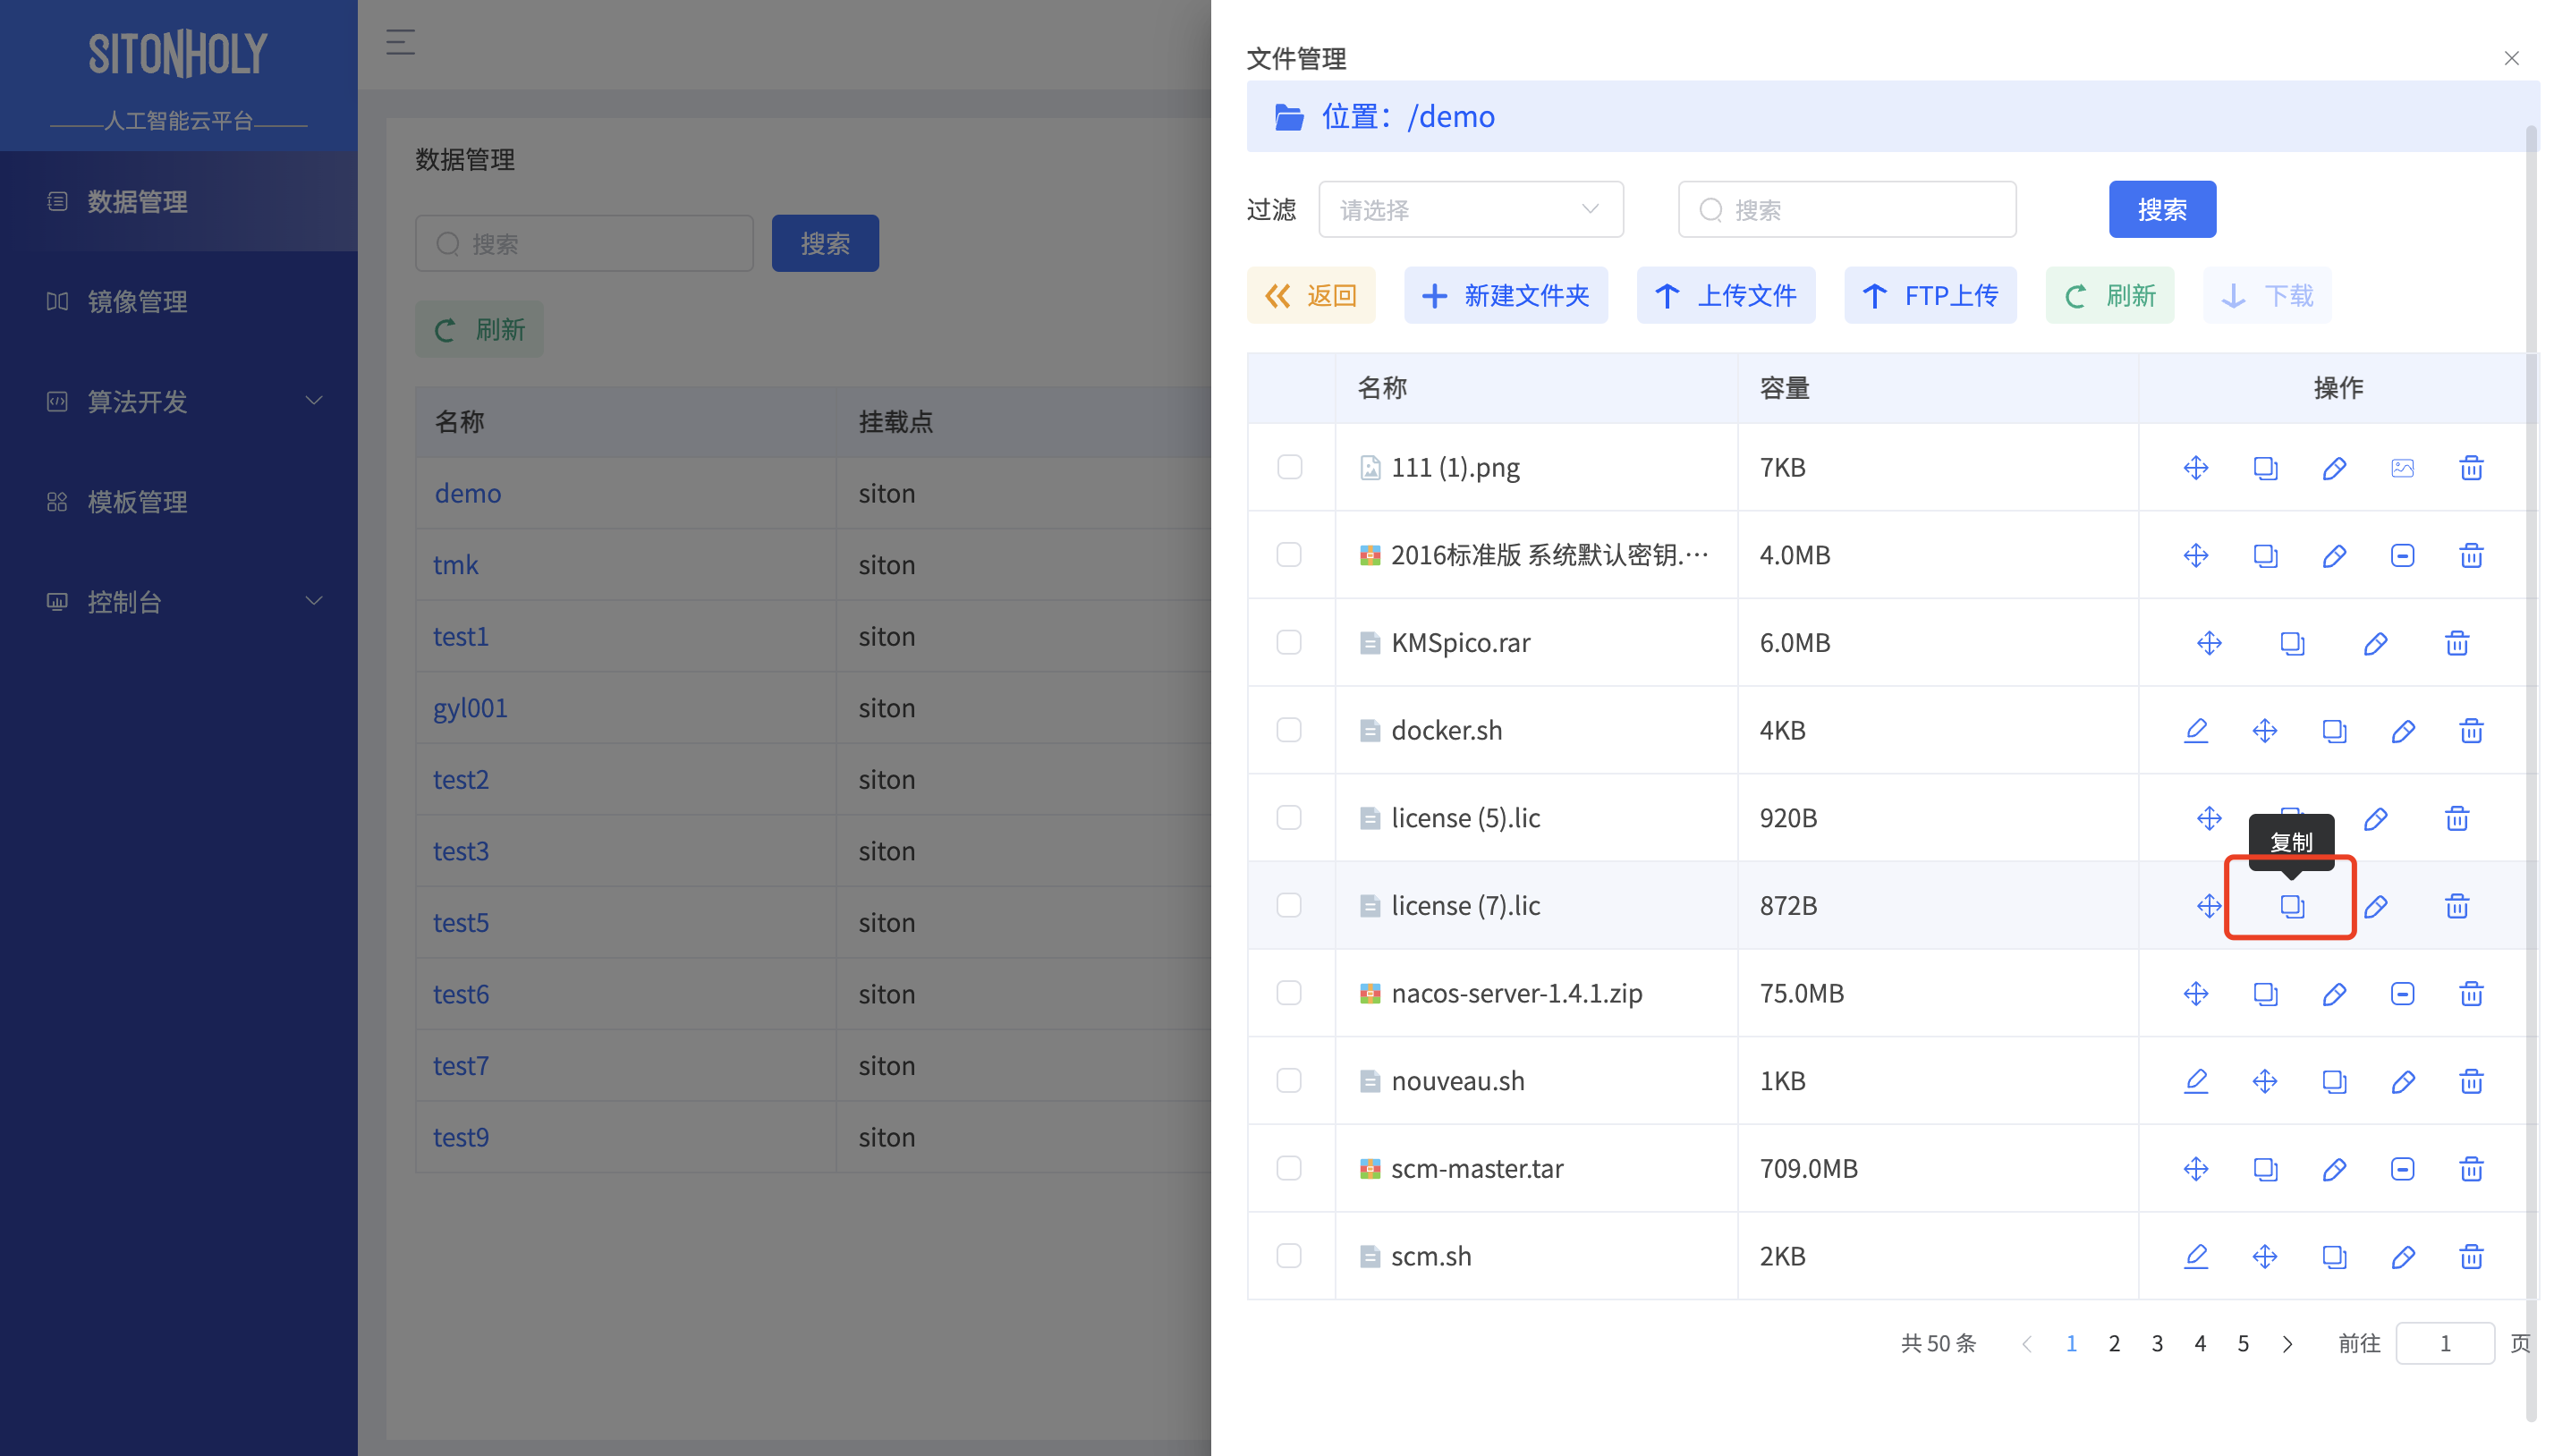The height and width of the screenshot is (1456, 2571).
Task: Toggle the sidebar collapse hamburger icon
Action: [400, 43]
